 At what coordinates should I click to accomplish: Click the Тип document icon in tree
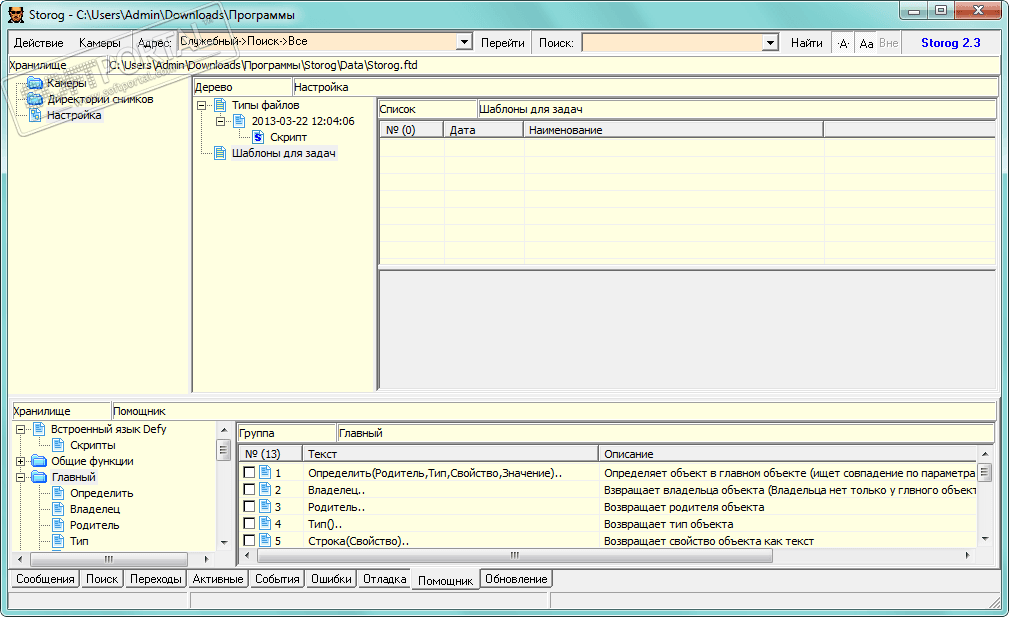coord(58,541)
